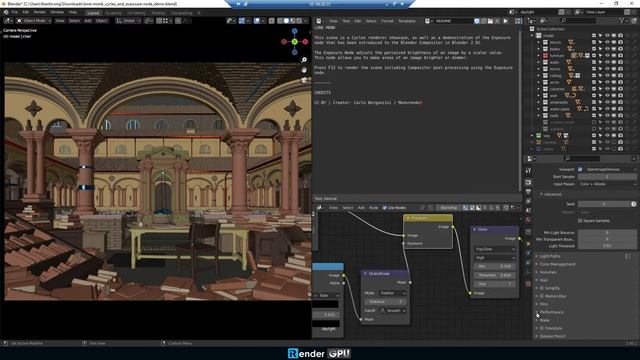
Task: Show color and alpha backdrop channel icon
Action: 465,208
